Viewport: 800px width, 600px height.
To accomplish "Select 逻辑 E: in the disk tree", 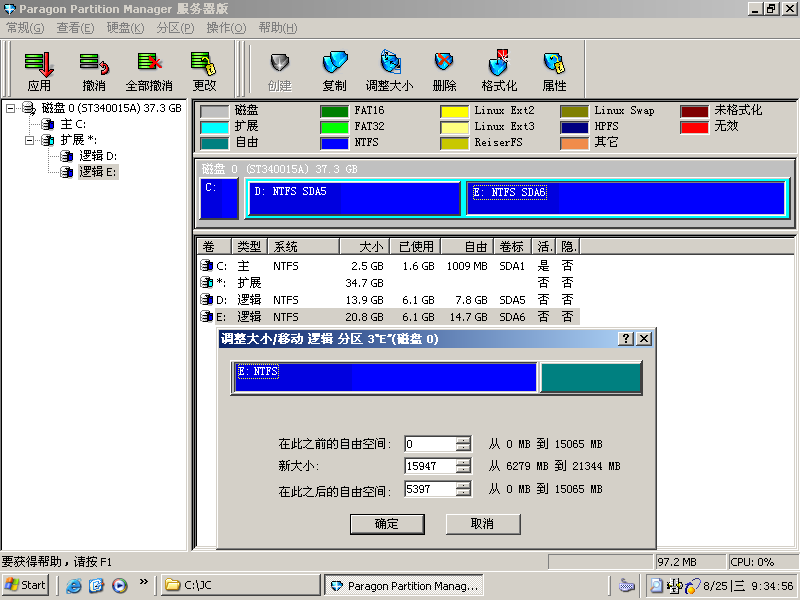I will click(98, 172).
